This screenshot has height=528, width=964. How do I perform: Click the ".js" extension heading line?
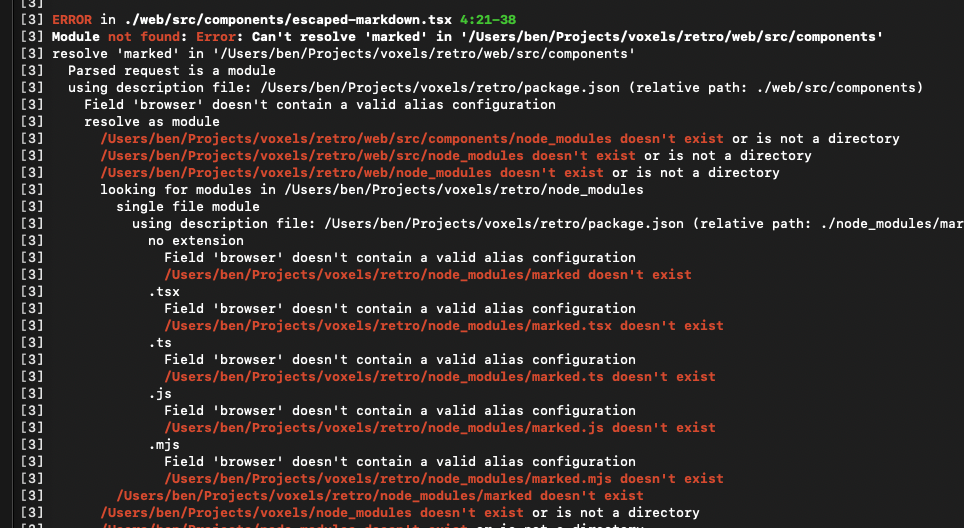pyautogui.click(x=160, y=394)
